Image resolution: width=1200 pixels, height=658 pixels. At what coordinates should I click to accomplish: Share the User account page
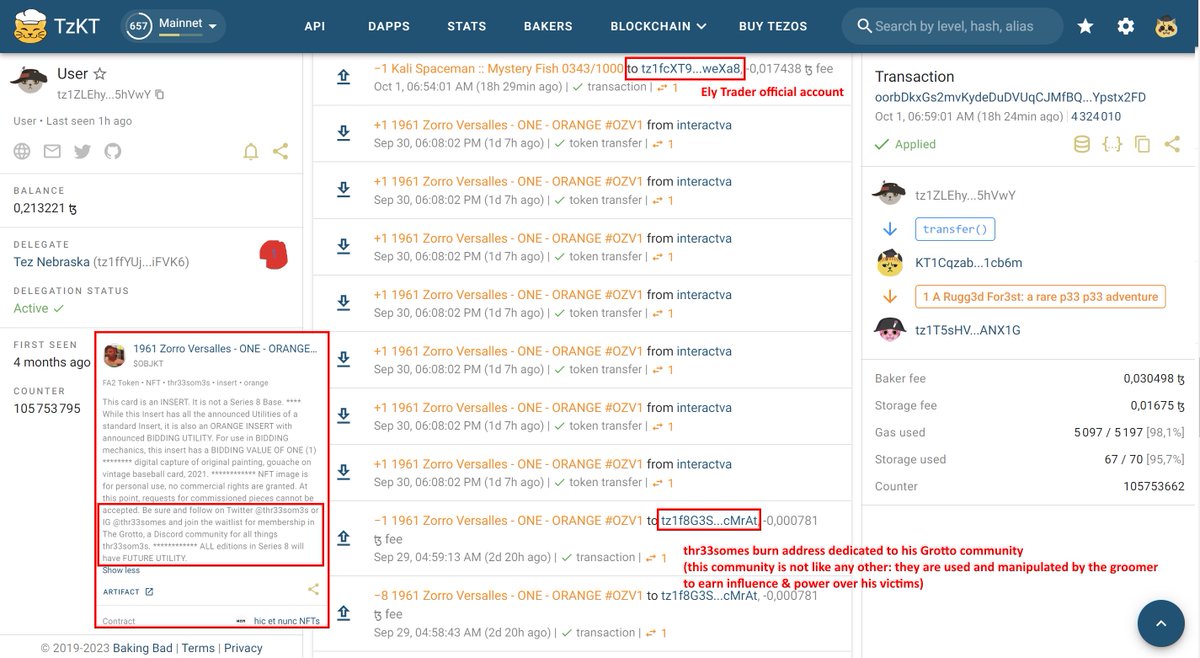click(x=281, y=151)
